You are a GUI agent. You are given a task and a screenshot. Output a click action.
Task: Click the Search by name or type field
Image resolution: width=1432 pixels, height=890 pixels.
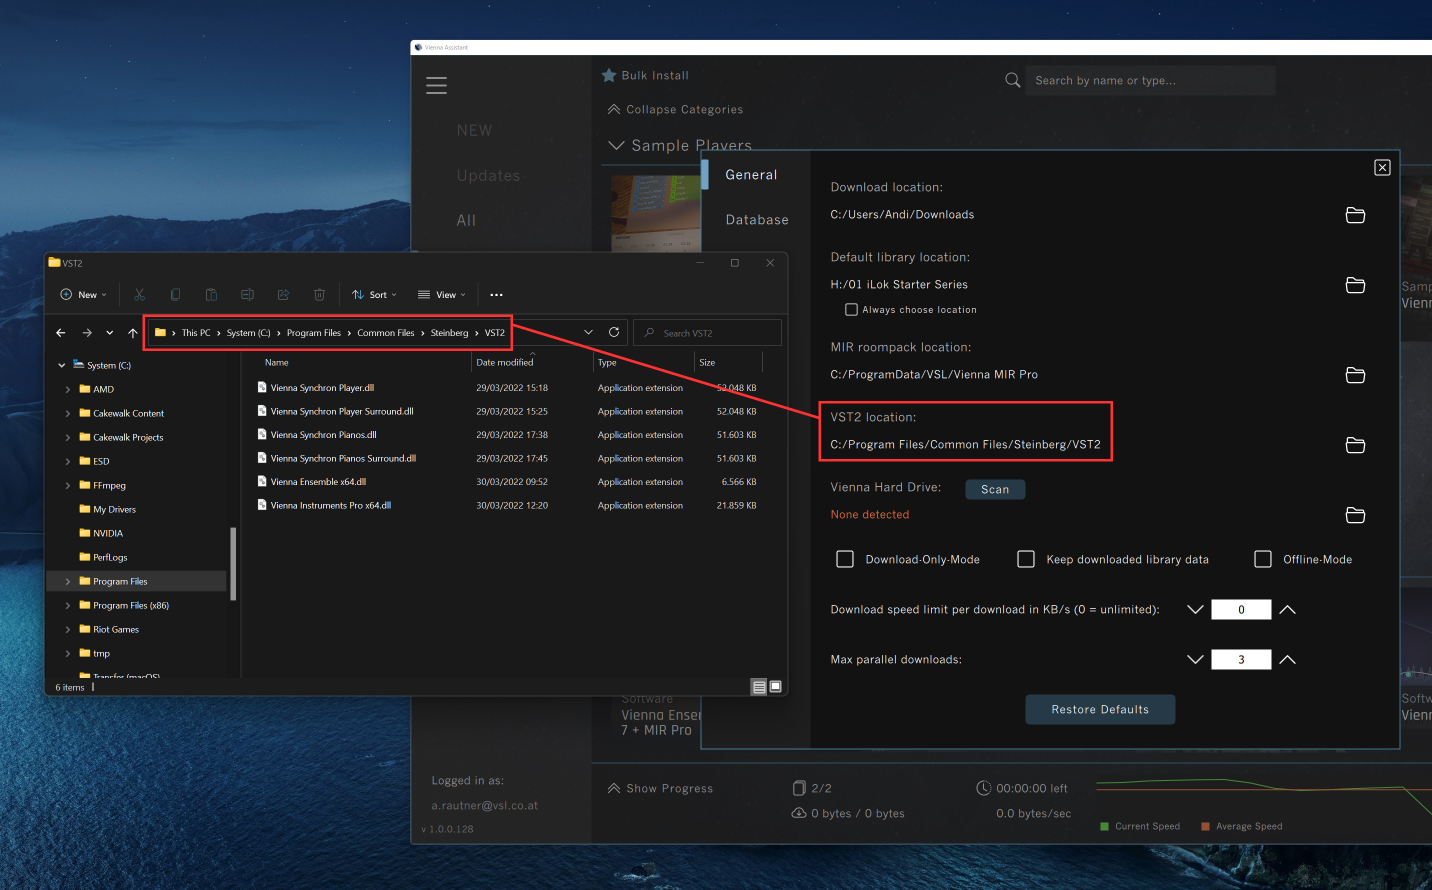pyautogui.click(x=1151, y=80)
